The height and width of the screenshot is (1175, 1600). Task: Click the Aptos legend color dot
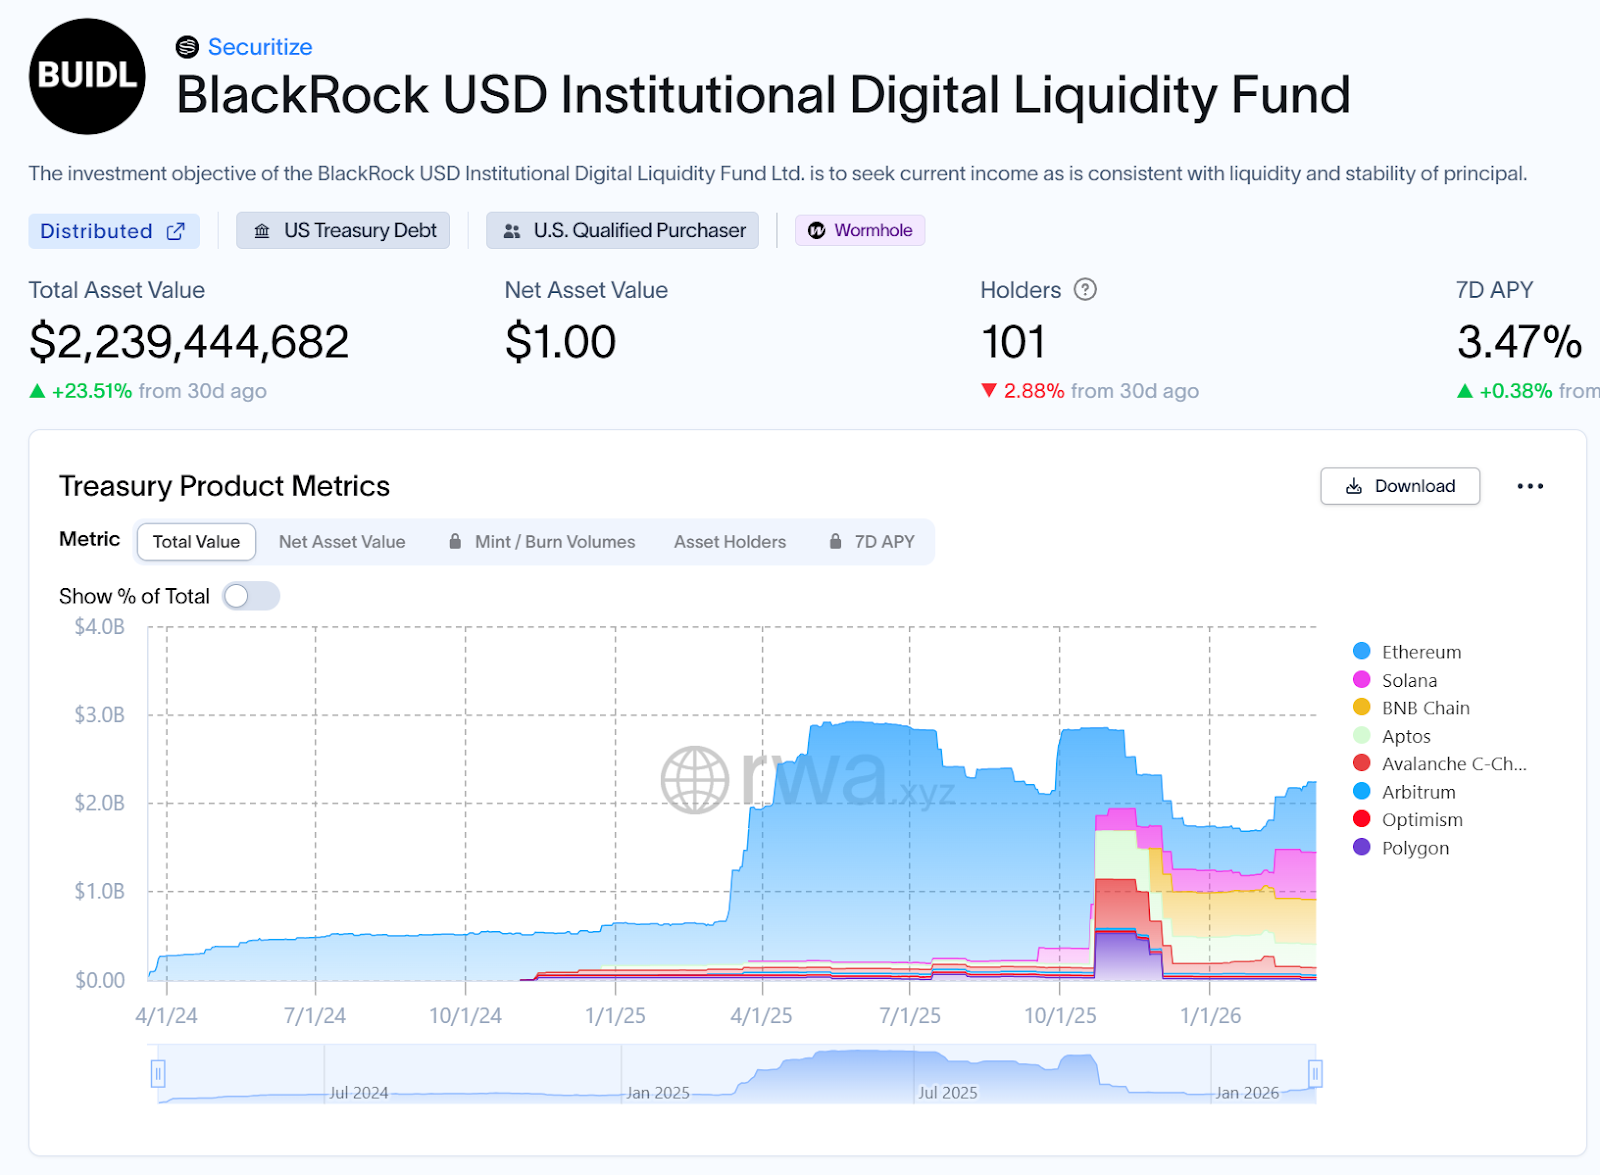coord(1361,735)
